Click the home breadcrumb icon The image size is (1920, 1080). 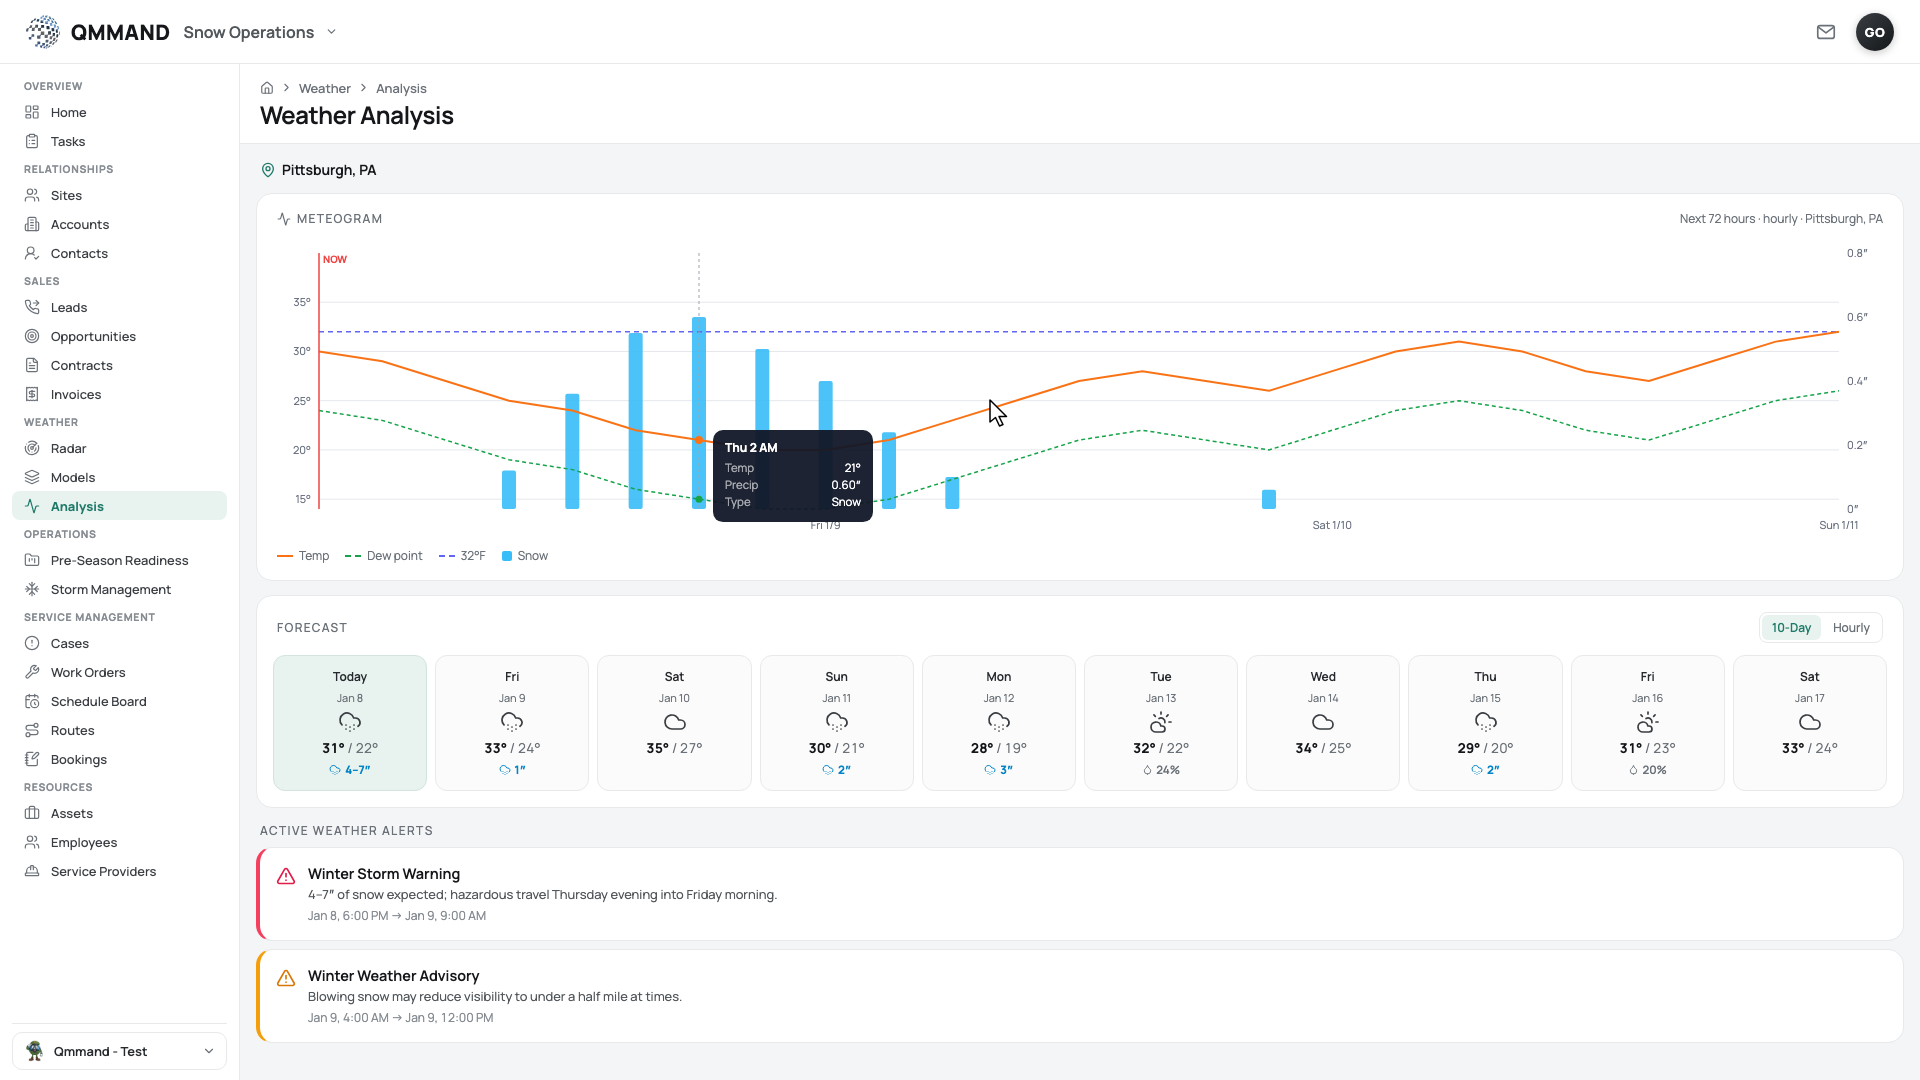267,88
